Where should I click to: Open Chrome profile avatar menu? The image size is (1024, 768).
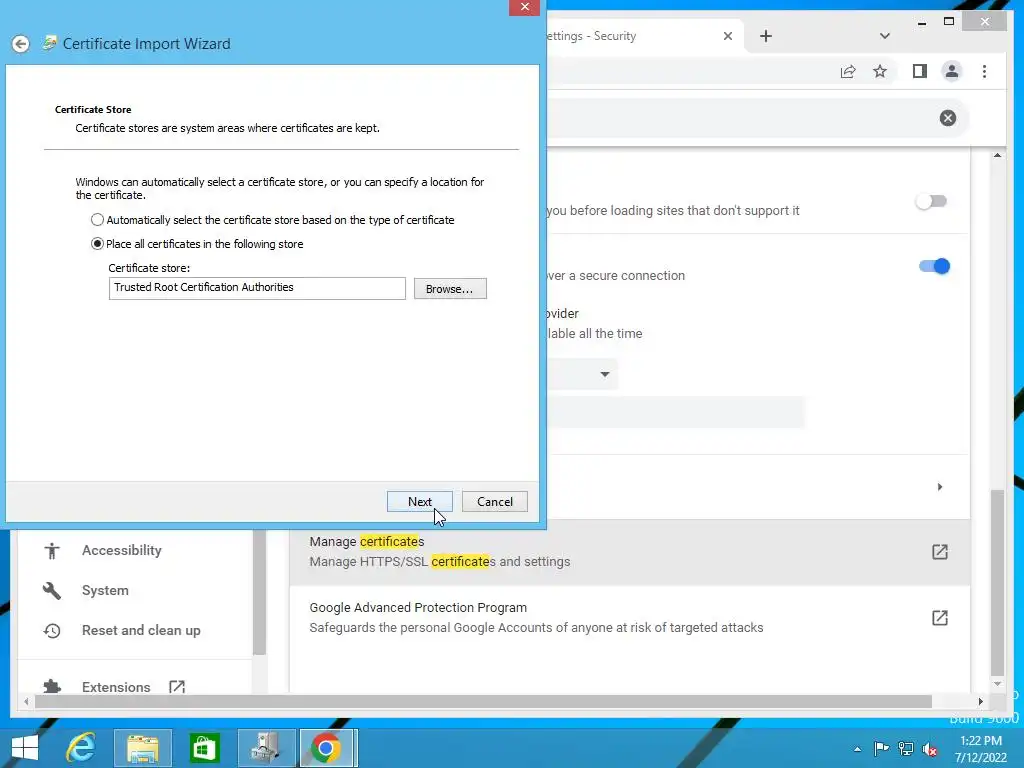tap(952, 71)
